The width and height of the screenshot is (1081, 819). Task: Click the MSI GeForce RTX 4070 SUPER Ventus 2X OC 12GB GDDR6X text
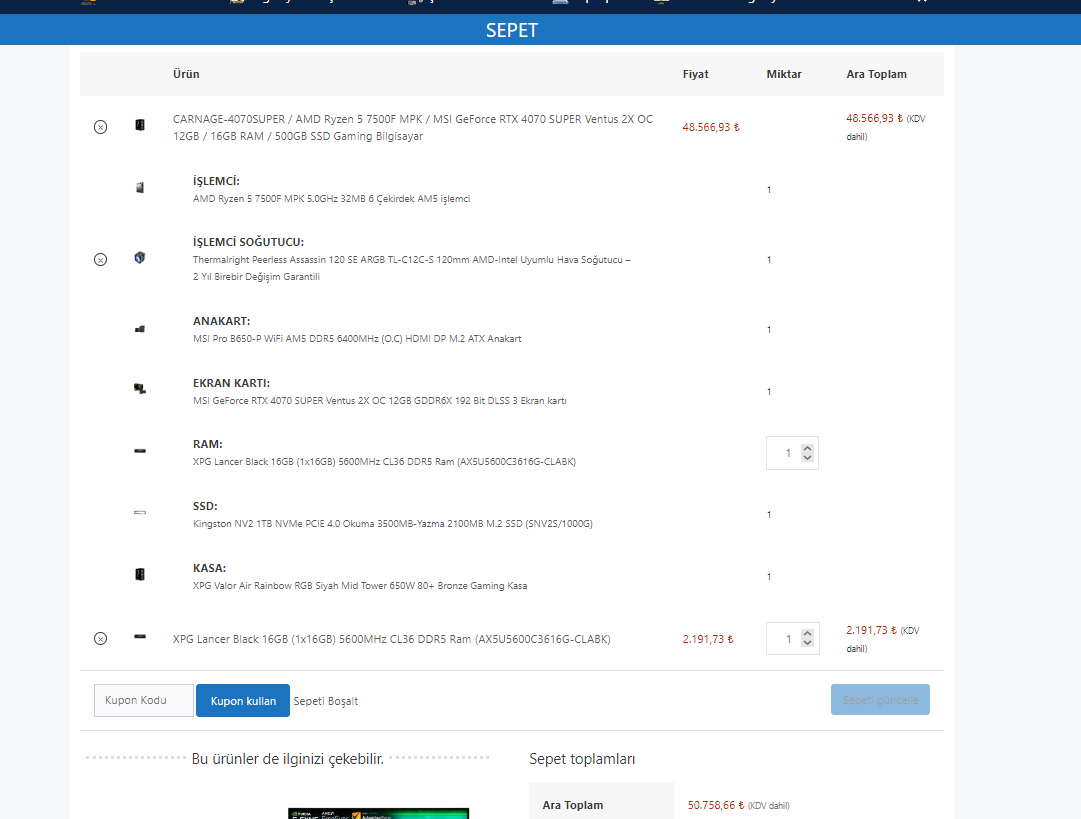pyautogui.click(x=380, y=401)
